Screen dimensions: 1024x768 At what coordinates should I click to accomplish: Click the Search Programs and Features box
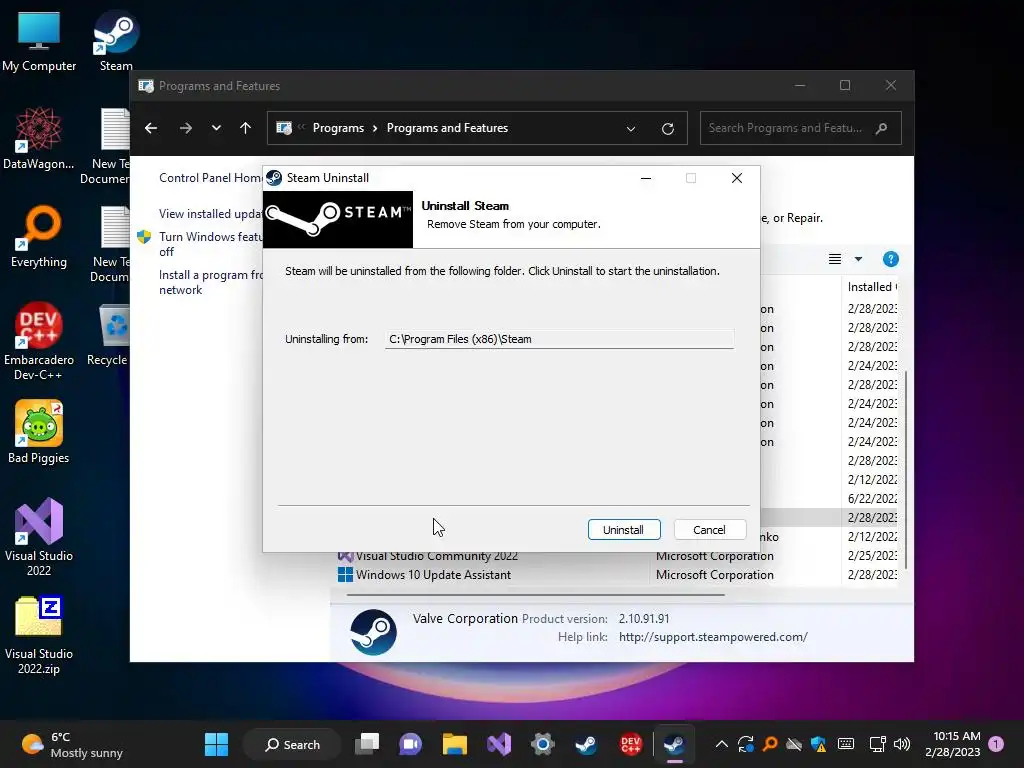point(801,128)
